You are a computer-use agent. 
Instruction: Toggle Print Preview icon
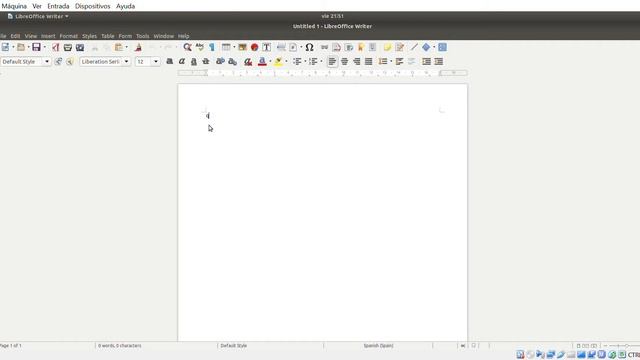coord(80,47)
